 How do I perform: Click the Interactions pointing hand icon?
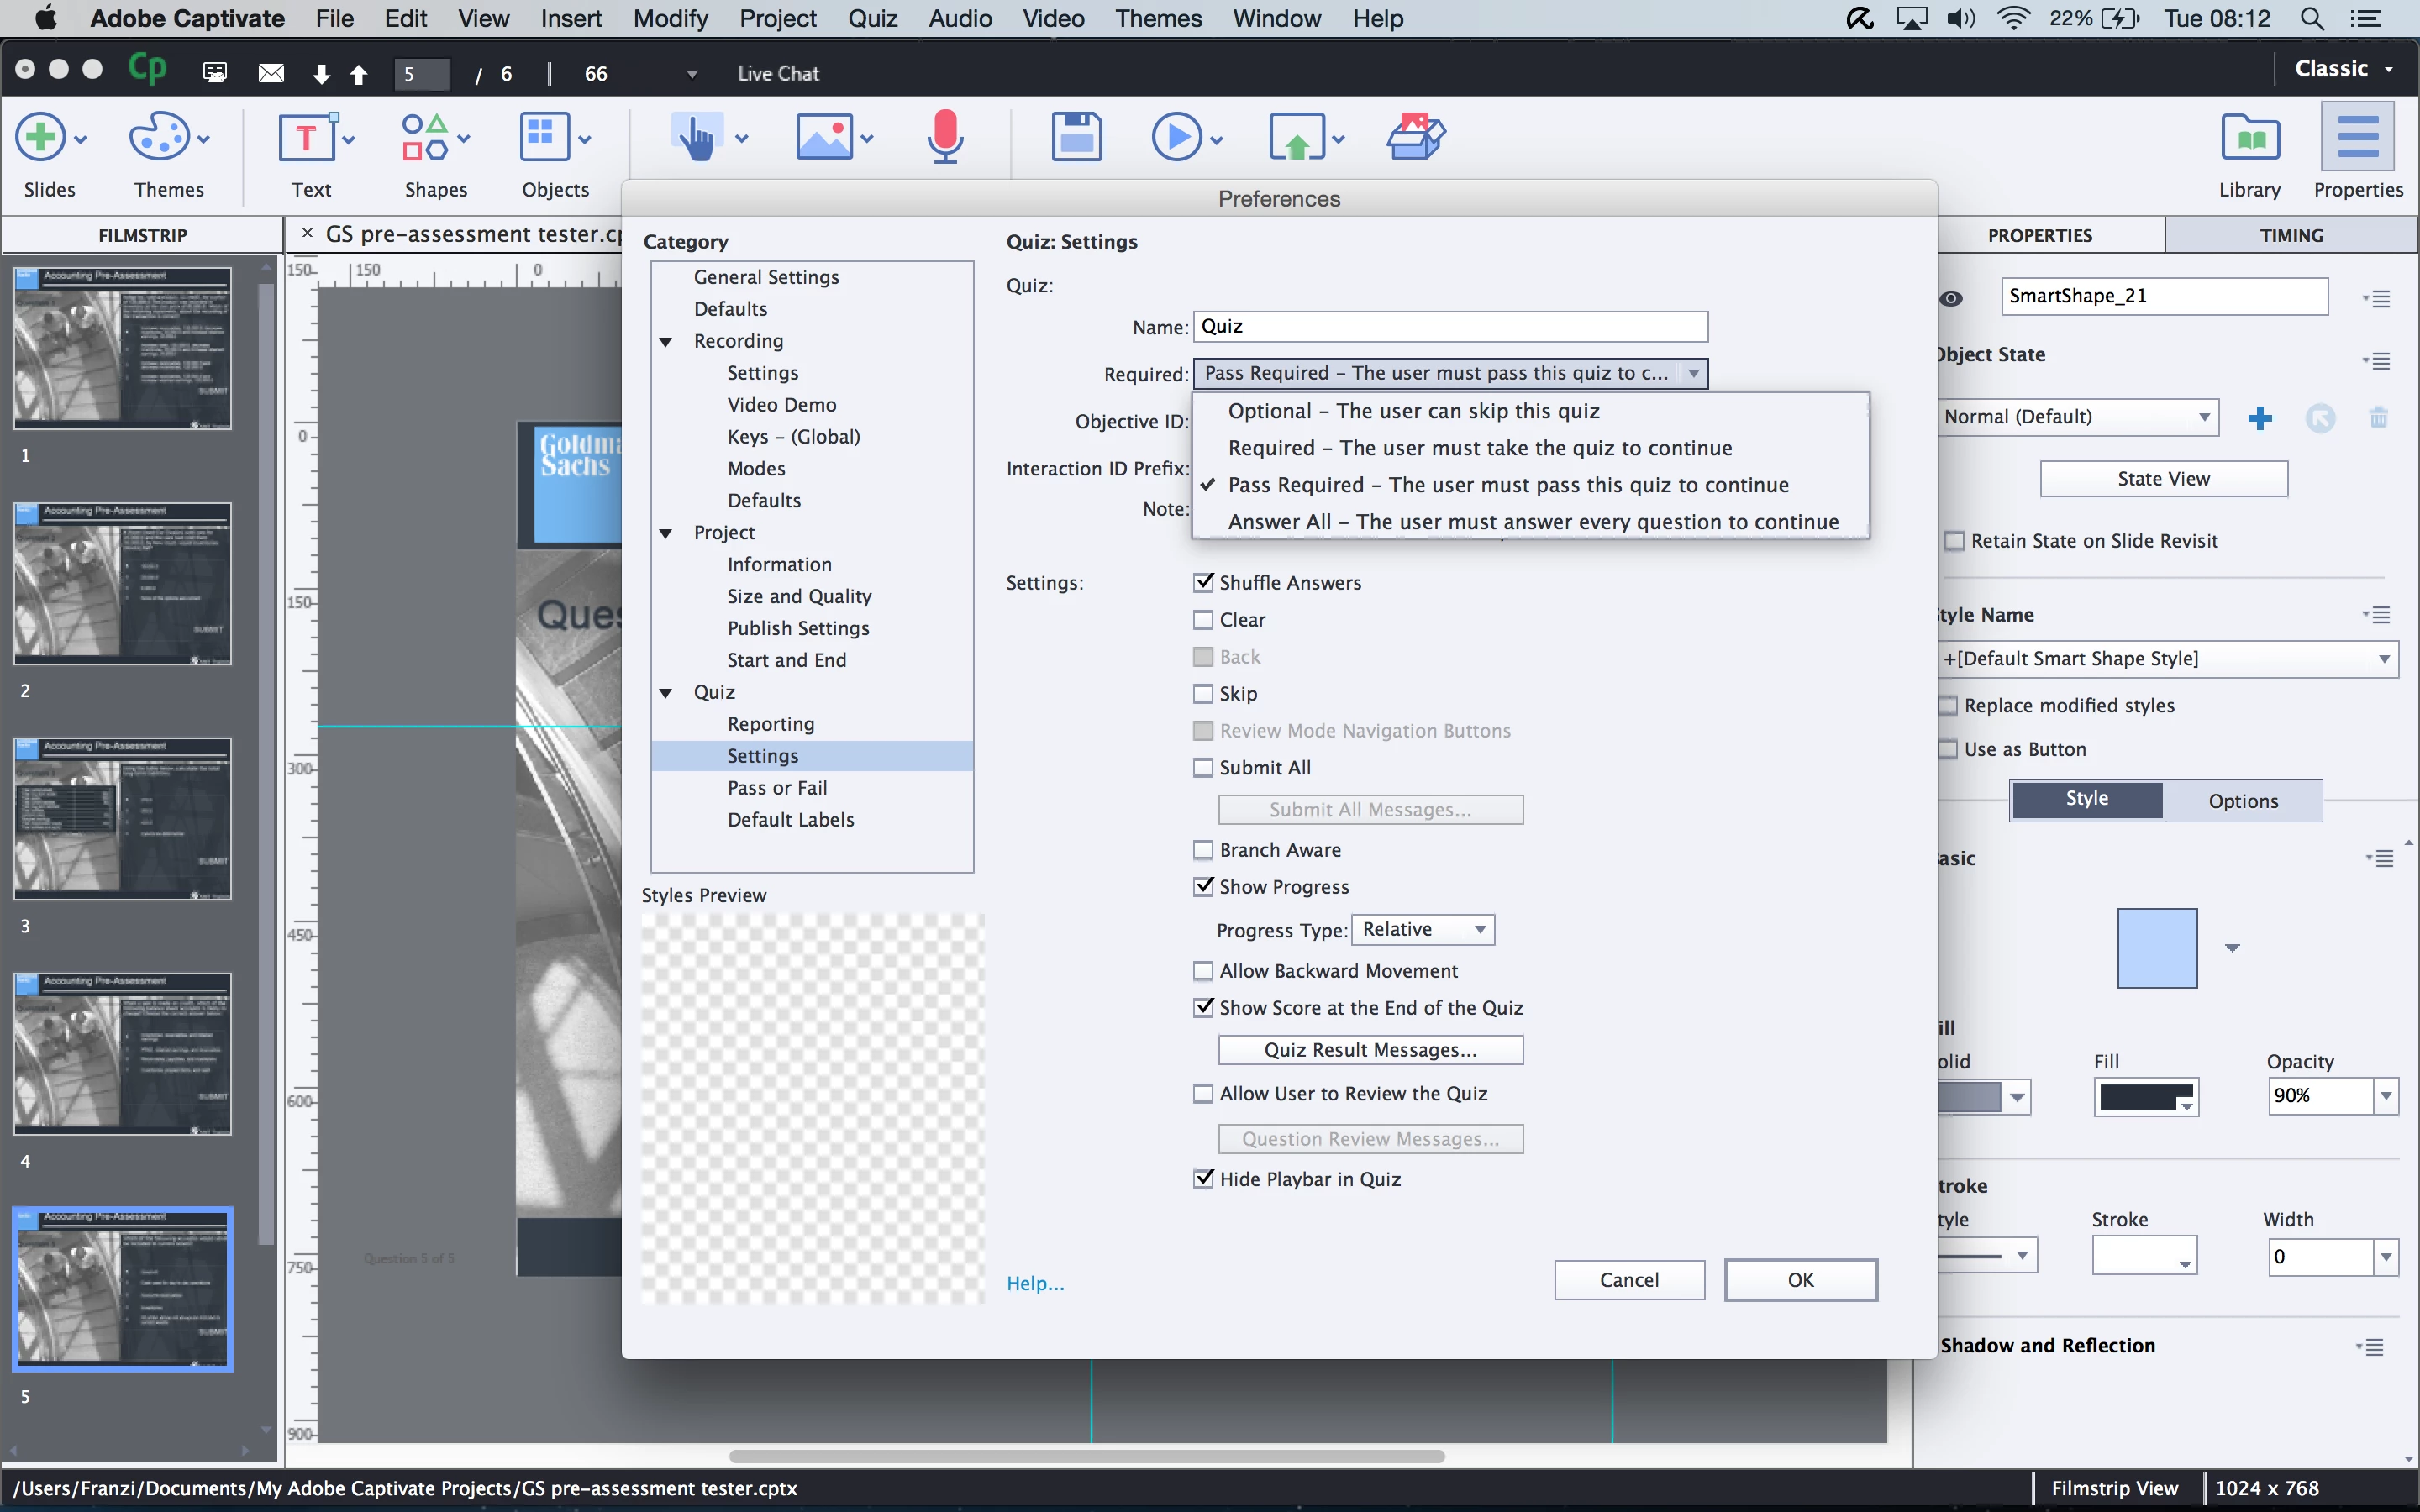click(x=696, y=138)
